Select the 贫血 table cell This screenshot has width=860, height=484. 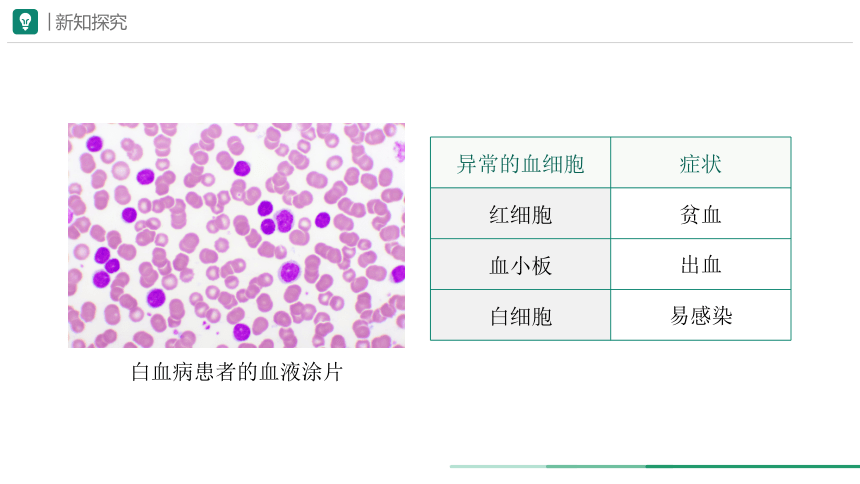(700, 214)
